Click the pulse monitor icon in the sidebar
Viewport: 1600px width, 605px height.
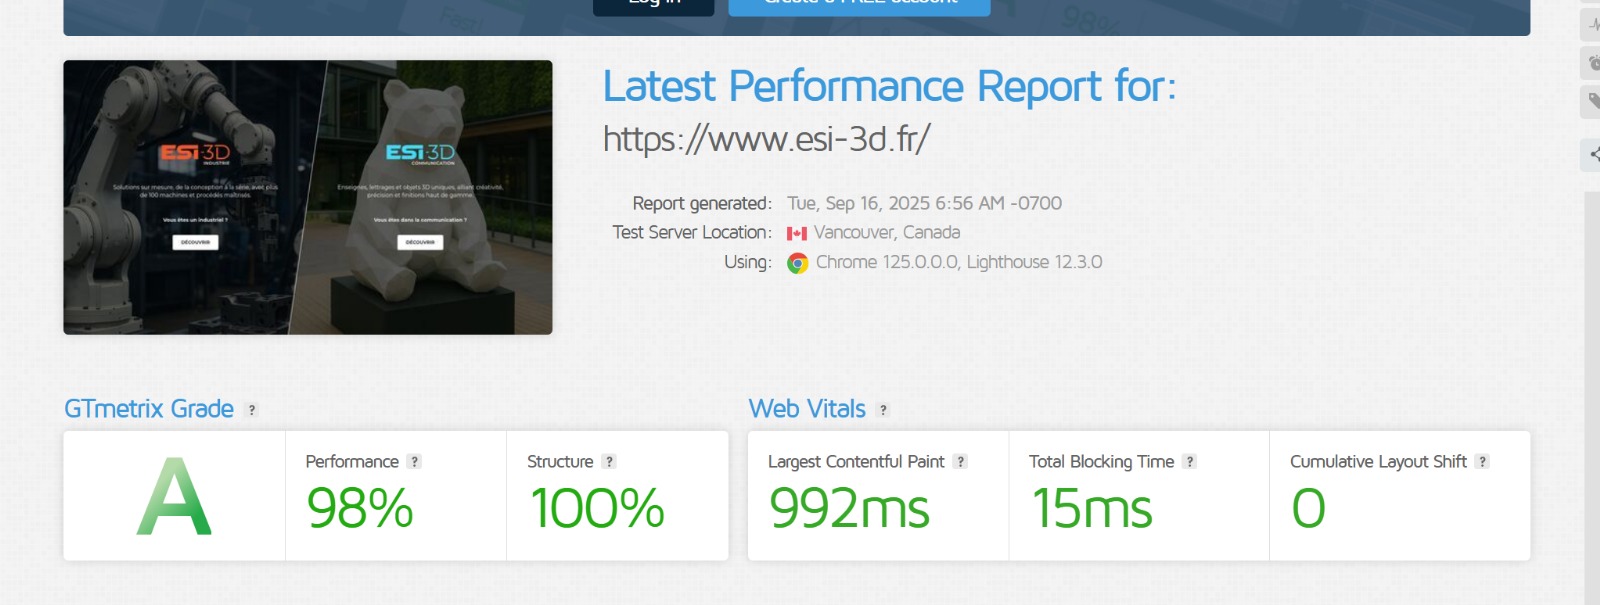1592,25
